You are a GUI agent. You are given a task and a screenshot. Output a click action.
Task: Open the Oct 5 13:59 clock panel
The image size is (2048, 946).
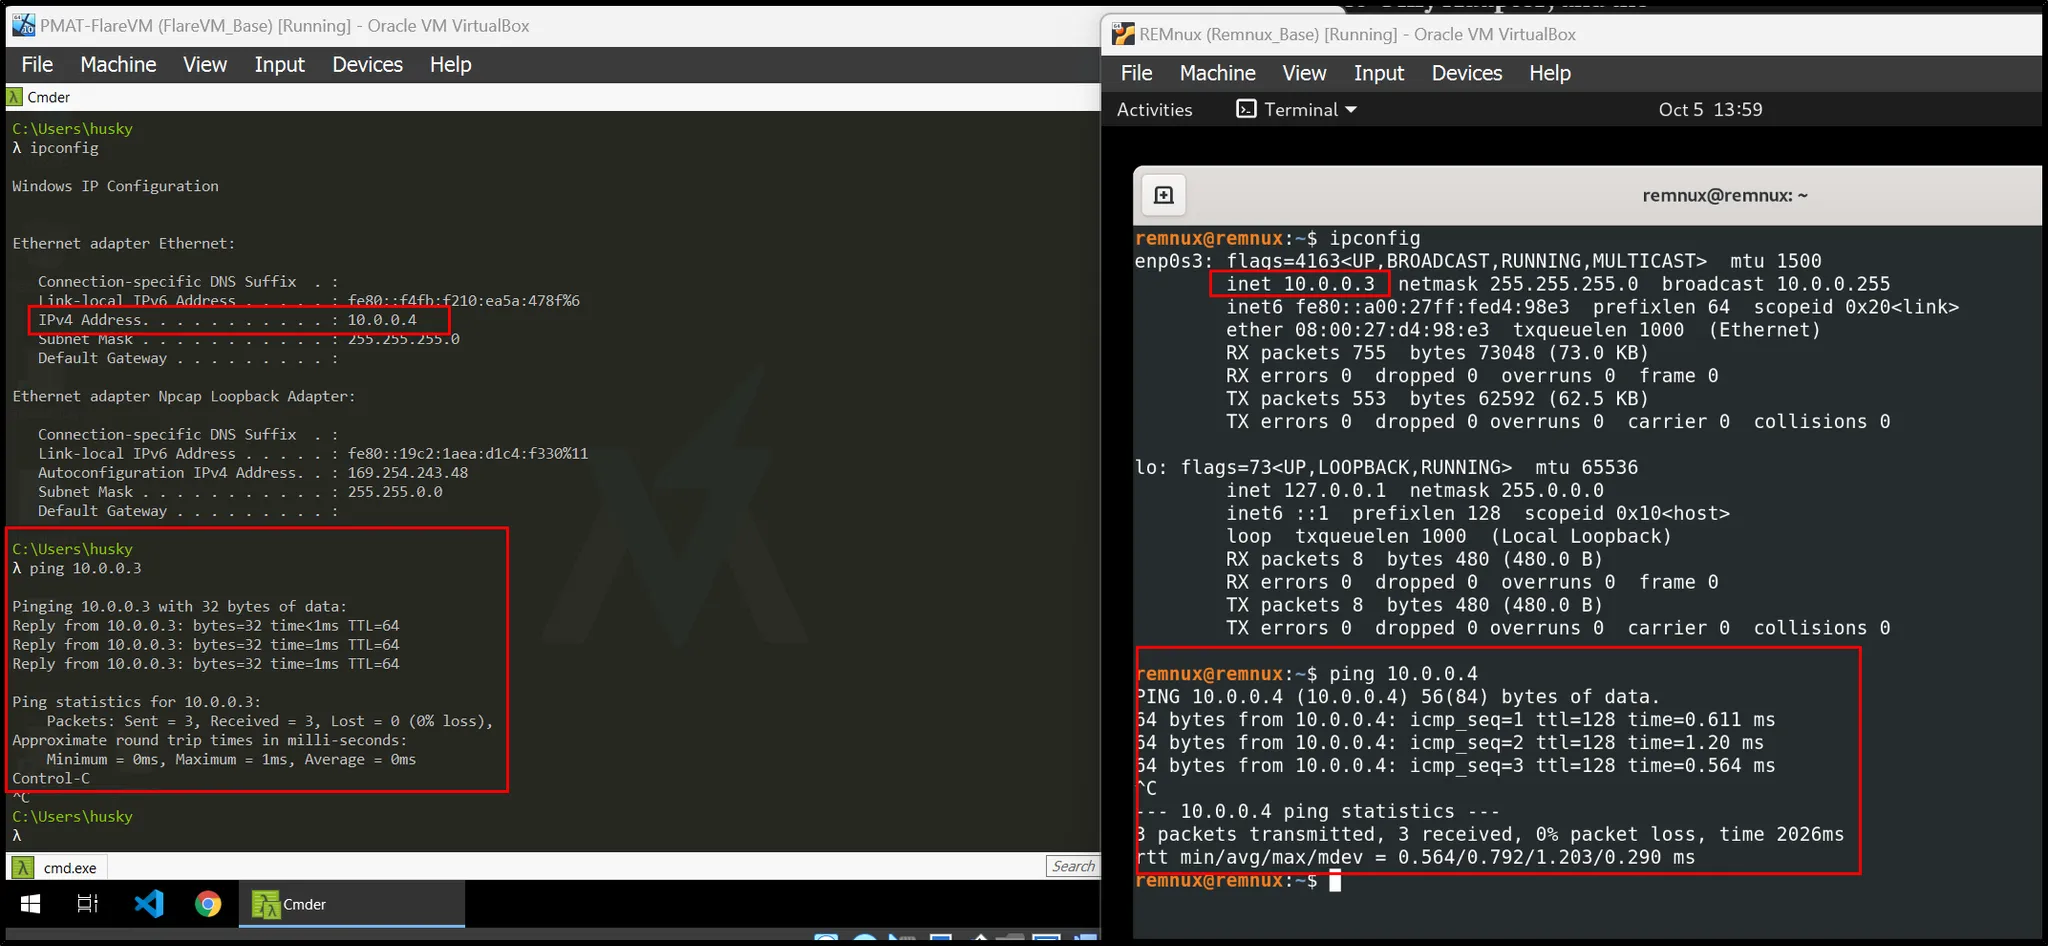click(1710, 109)
